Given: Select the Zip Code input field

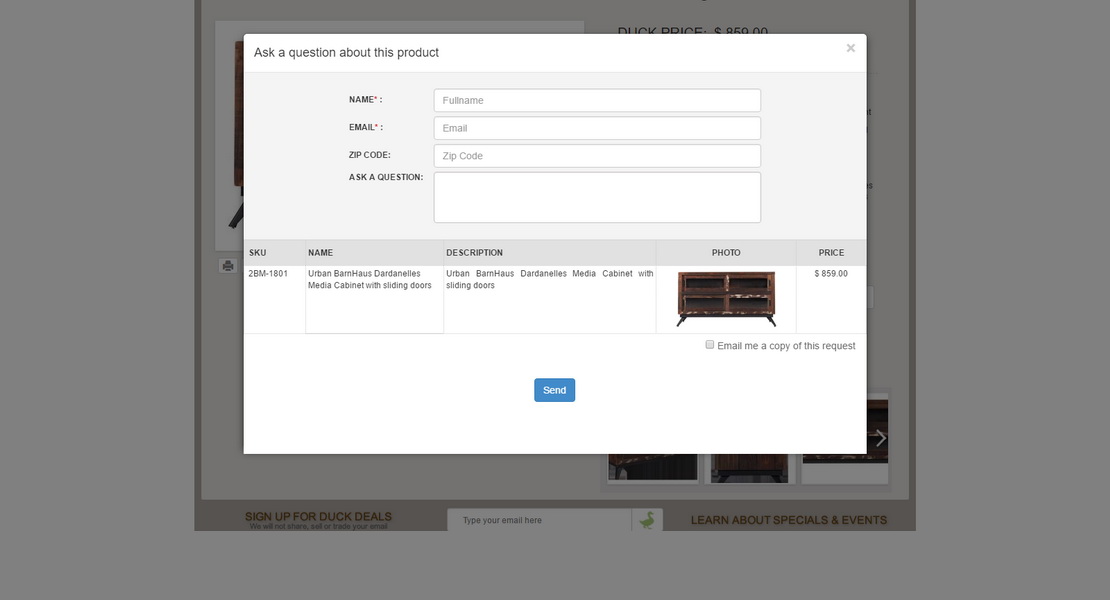Looking at the screenshot, I should tap(597, 156).
